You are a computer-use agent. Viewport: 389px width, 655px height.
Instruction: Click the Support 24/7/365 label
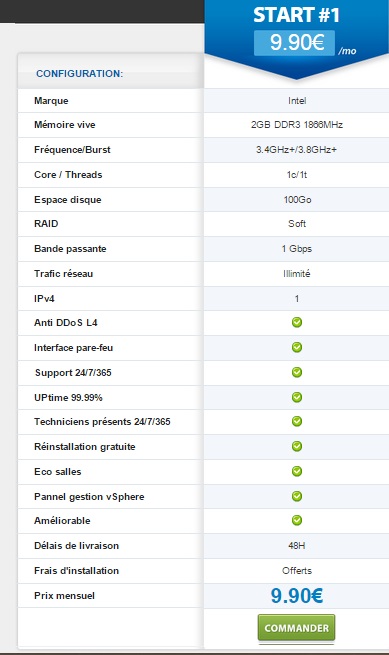73,373
